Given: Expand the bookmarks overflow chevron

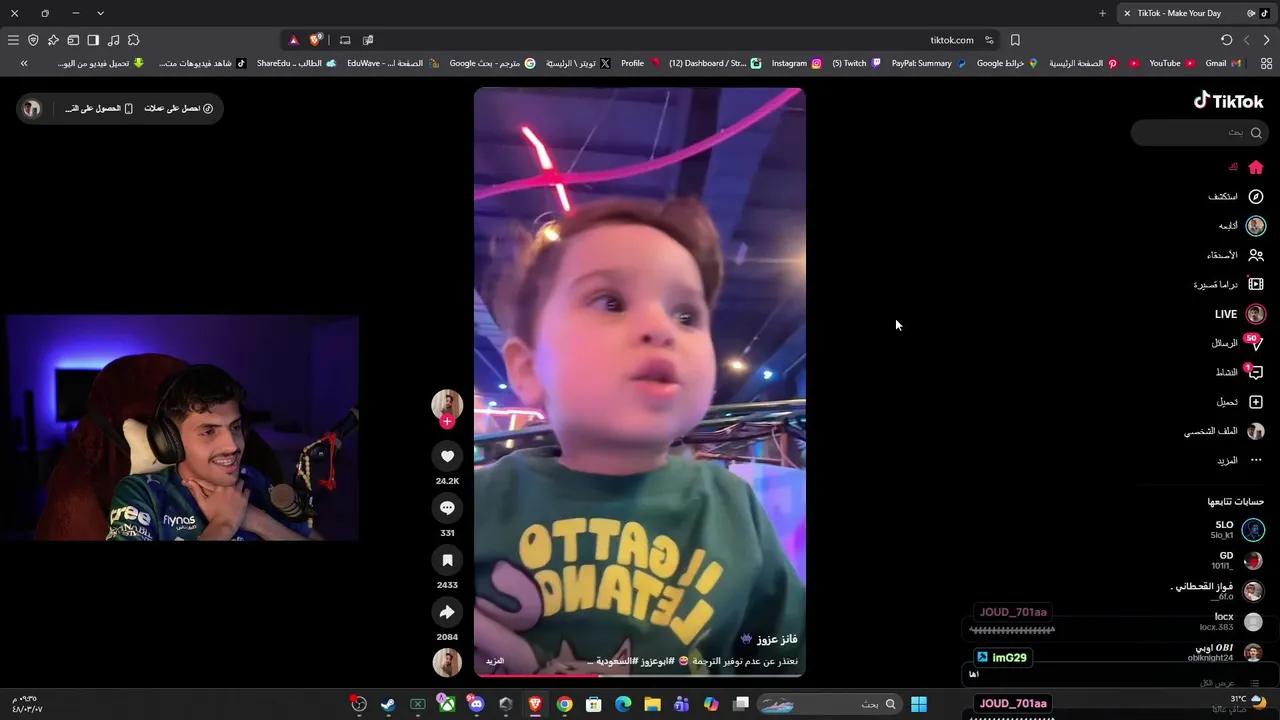Looking at the screenshot, I should point(24,63).
